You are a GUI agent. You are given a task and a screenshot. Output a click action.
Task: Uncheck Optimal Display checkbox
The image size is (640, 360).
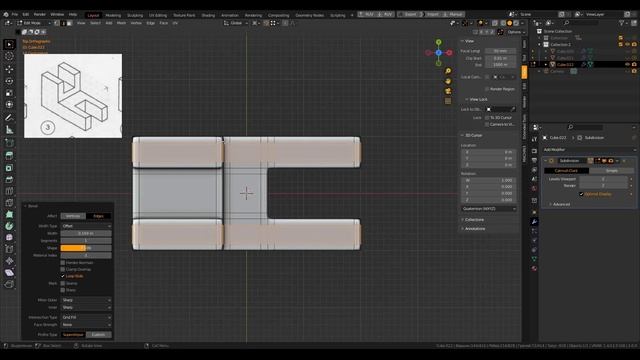click(x=581, y=194)
